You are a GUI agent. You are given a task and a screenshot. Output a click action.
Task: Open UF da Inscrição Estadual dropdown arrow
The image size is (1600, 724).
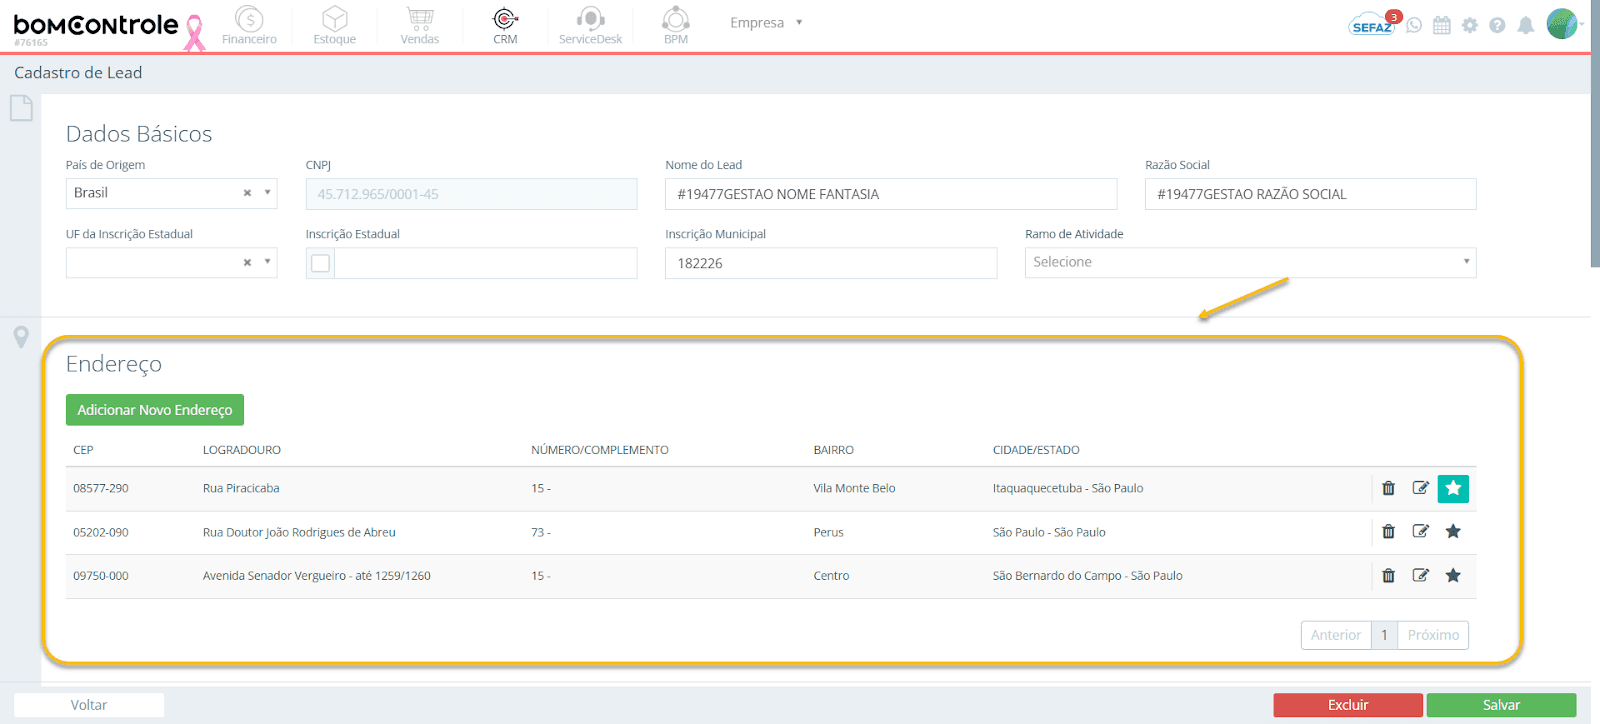tap(267, 262)
